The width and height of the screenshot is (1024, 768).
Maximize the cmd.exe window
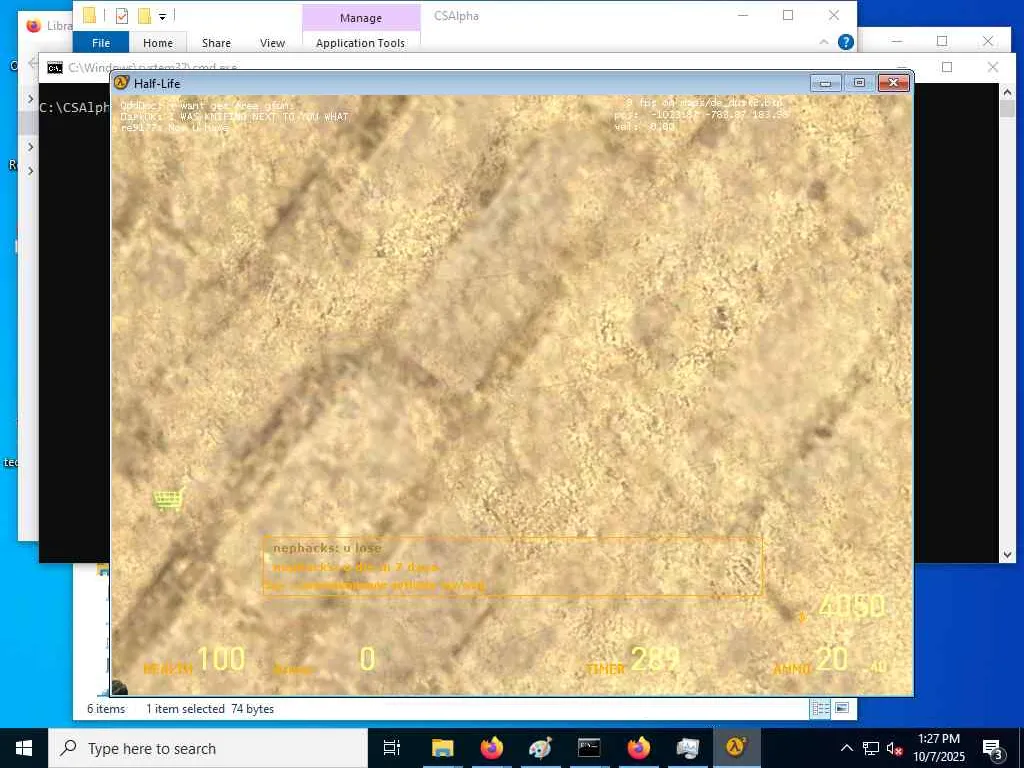947,67
